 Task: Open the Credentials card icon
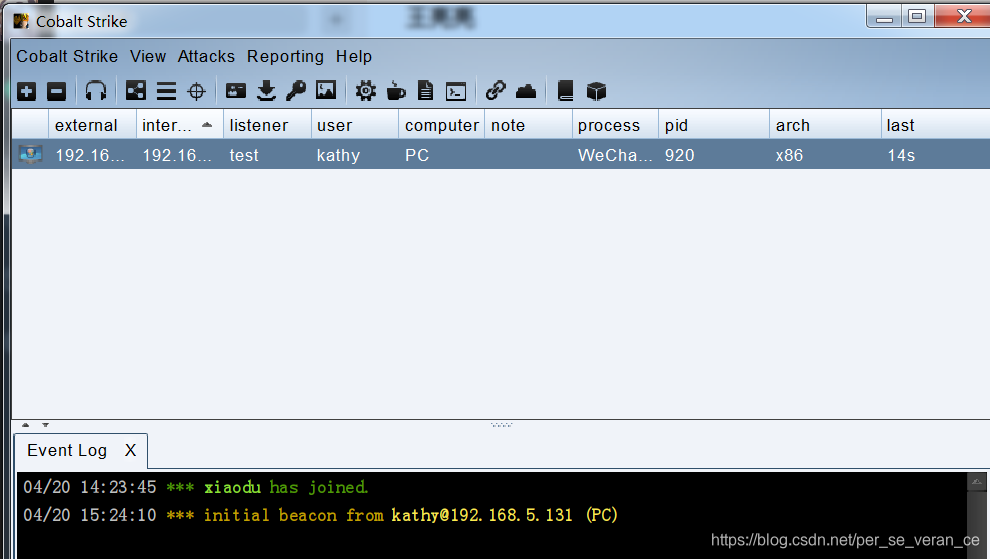236,91
